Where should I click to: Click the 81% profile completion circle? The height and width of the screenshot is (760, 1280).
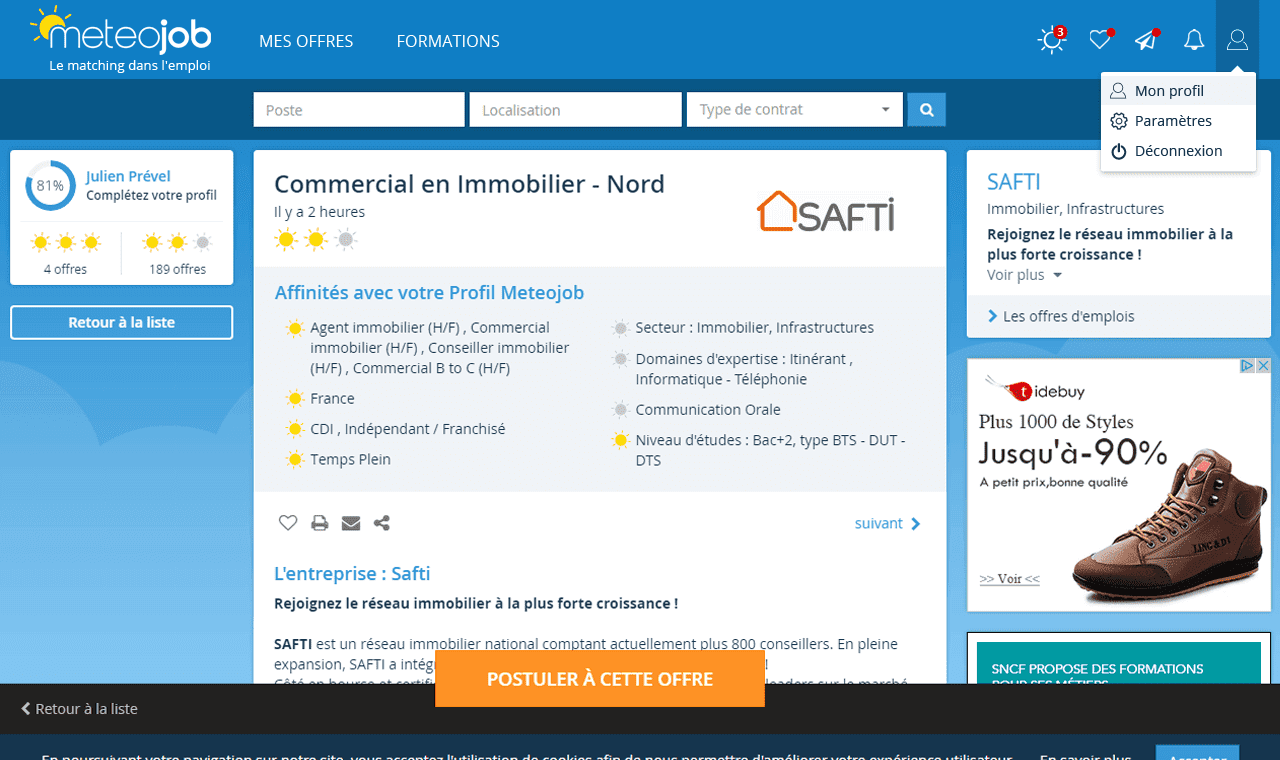[x=50, y=186]
